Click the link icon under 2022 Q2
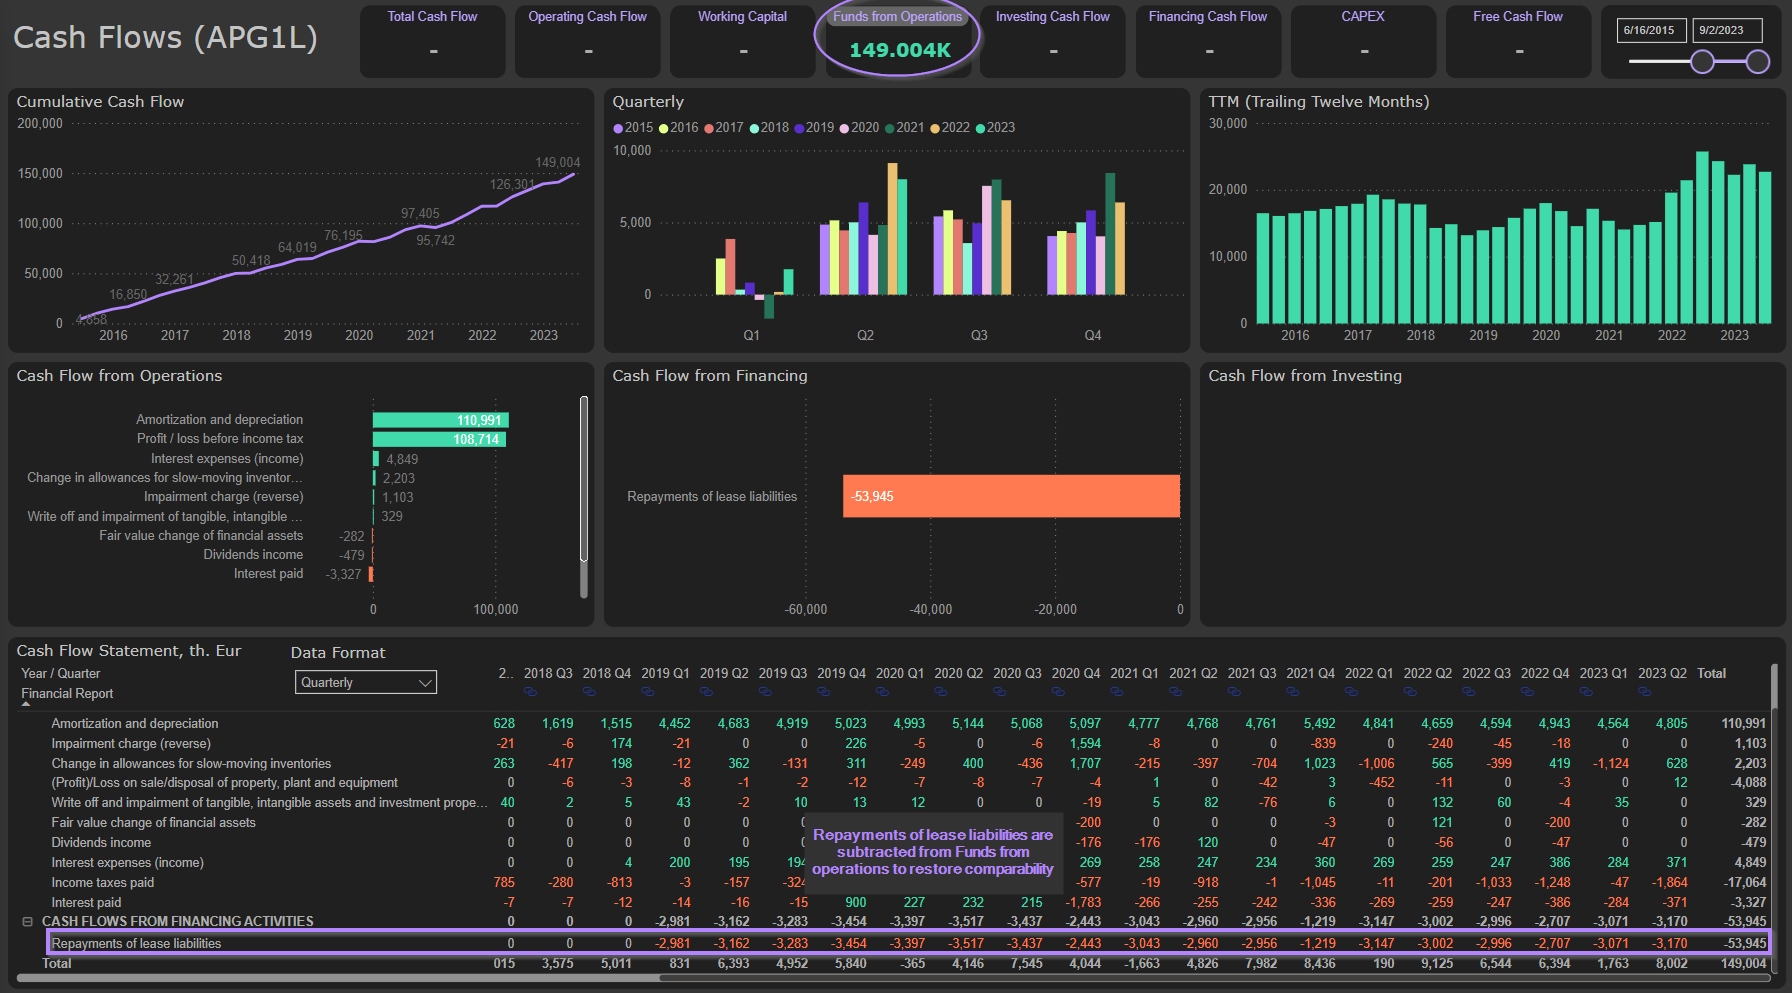 [x=1409, y=692]
